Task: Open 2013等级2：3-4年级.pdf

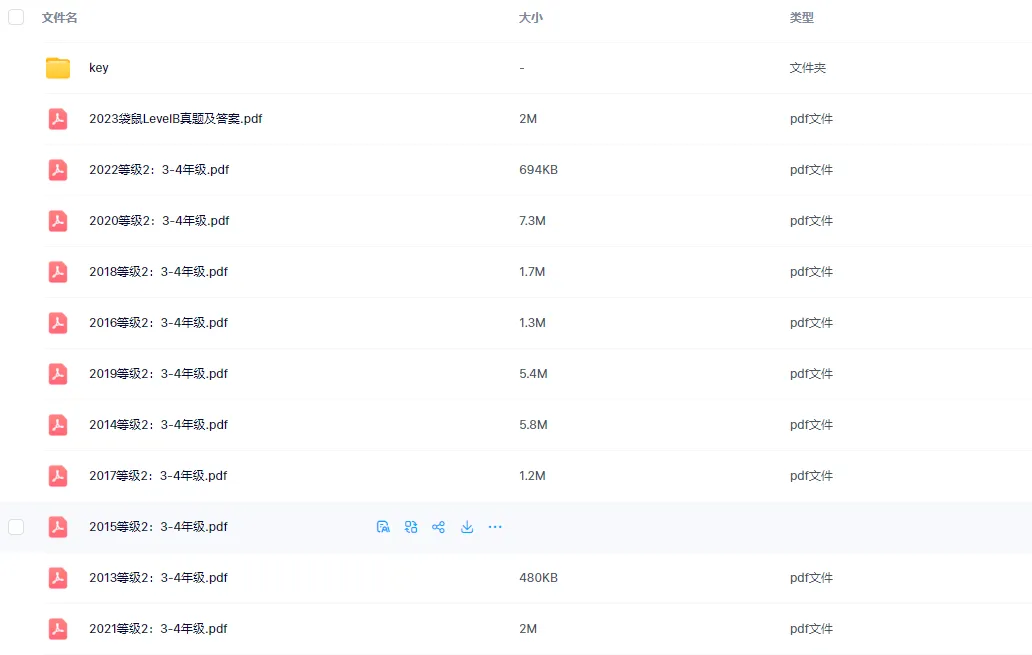Action: (x=159, y=578)
